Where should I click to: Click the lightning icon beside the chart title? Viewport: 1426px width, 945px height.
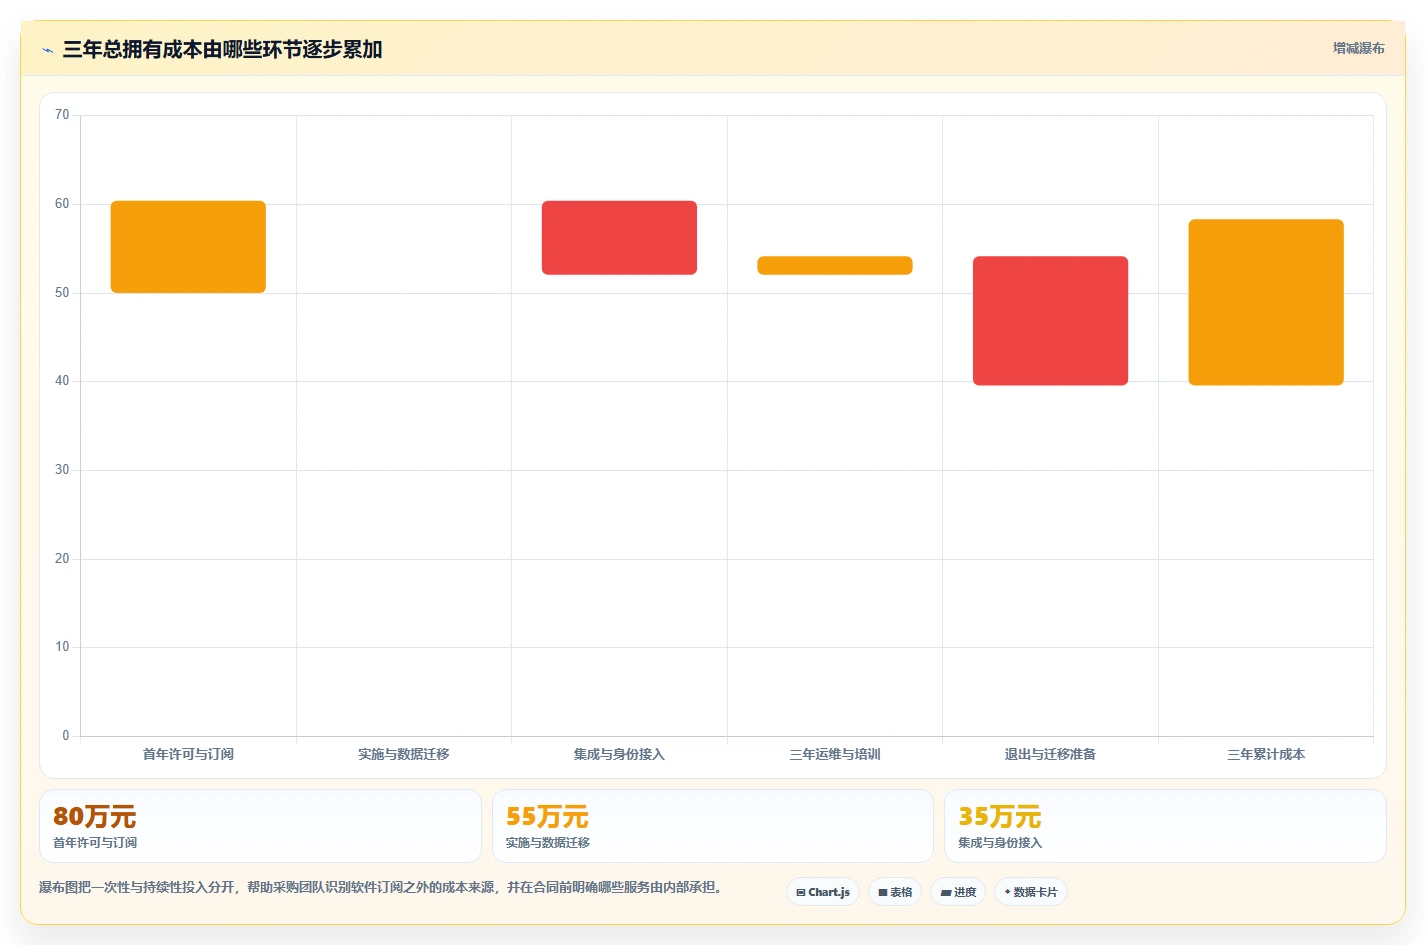47,50
